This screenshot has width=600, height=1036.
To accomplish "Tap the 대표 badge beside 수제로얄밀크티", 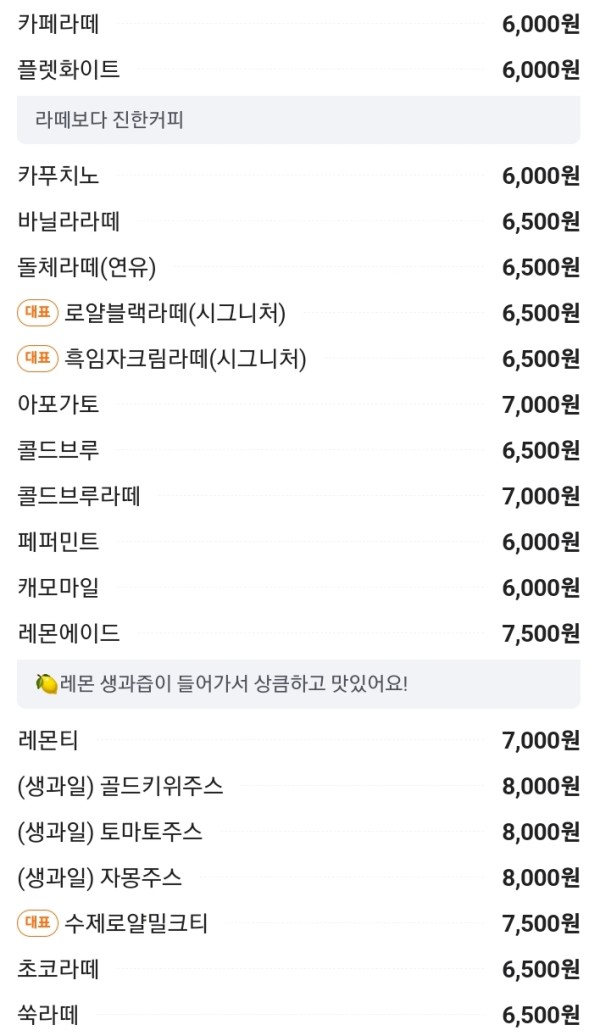I will 38,923.
